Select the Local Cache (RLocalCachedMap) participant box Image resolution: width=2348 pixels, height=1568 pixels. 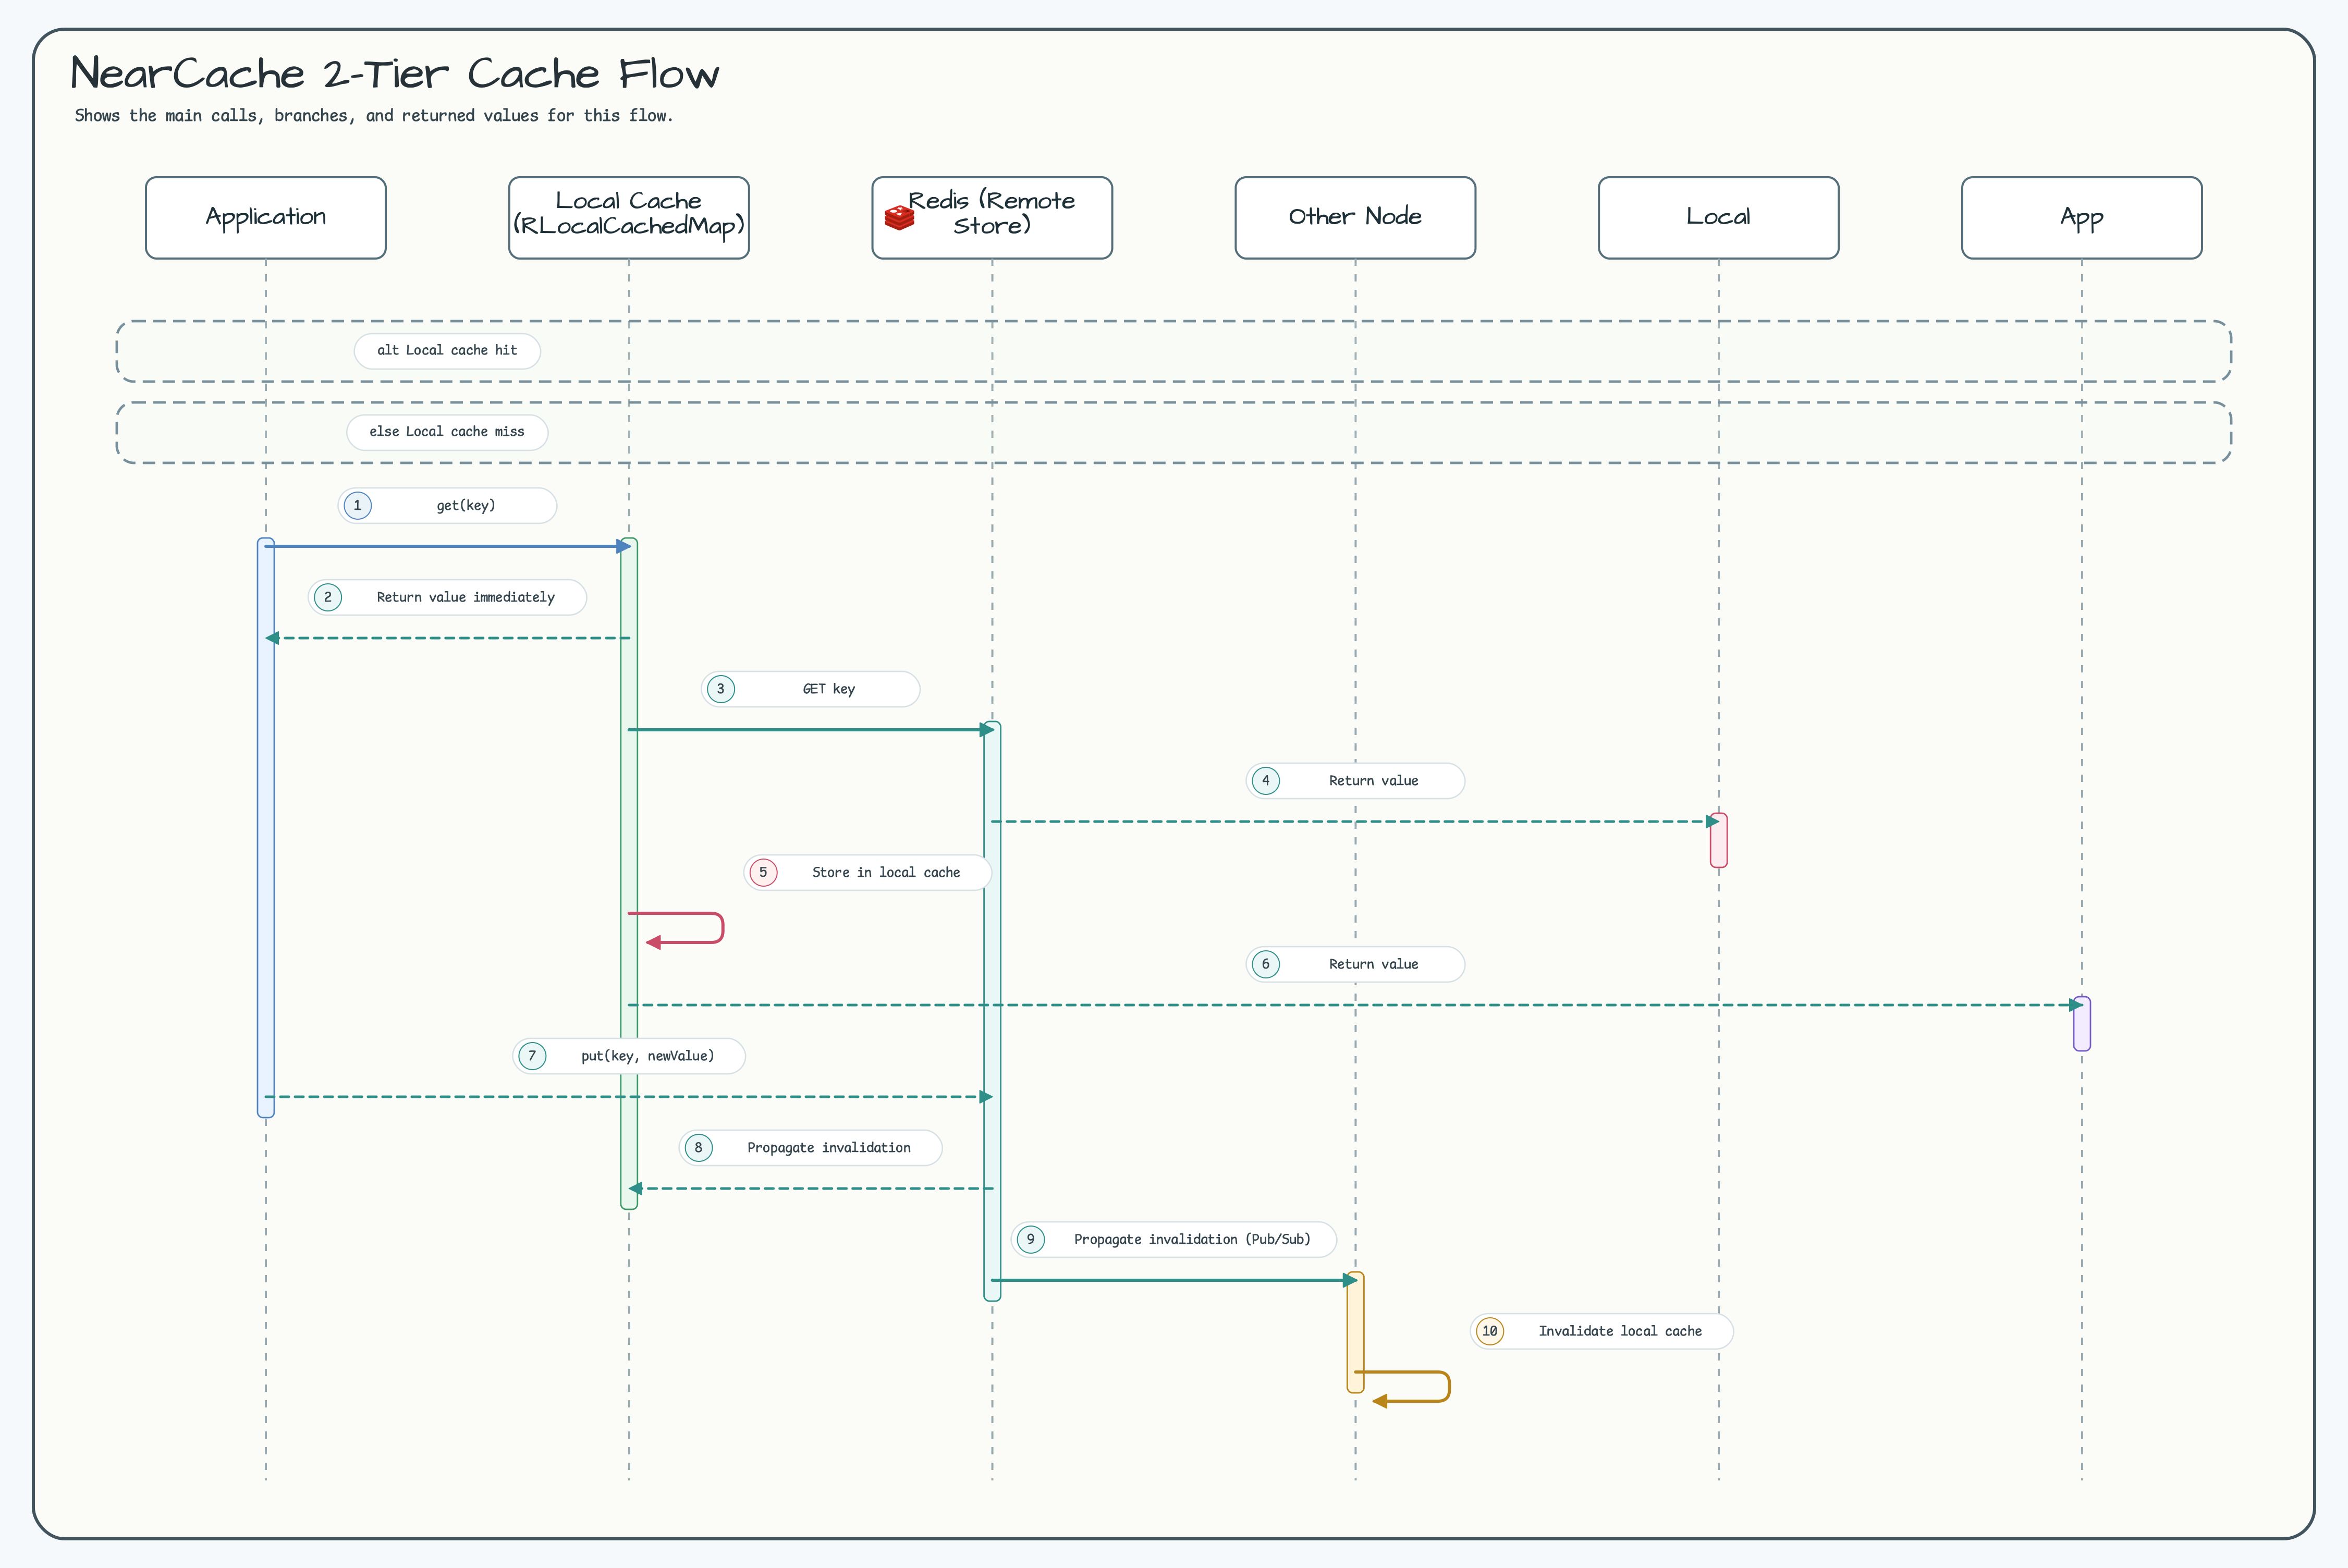pyautogui.click(x=629, y=218)
